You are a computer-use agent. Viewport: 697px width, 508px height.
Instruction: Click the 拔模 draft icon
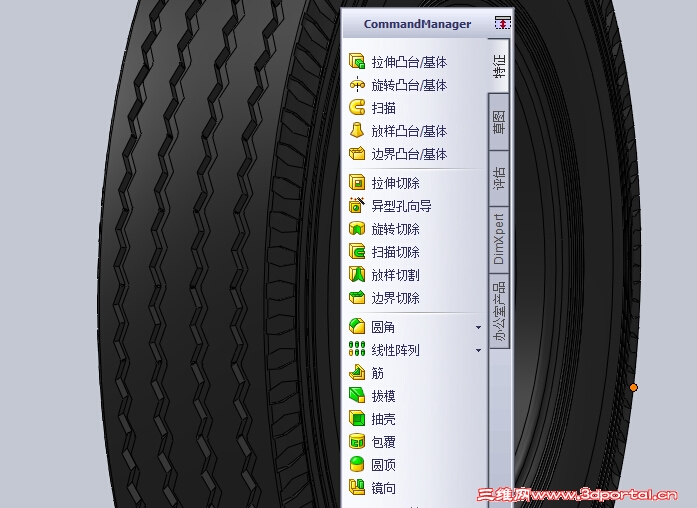click(x=357, y=396)
